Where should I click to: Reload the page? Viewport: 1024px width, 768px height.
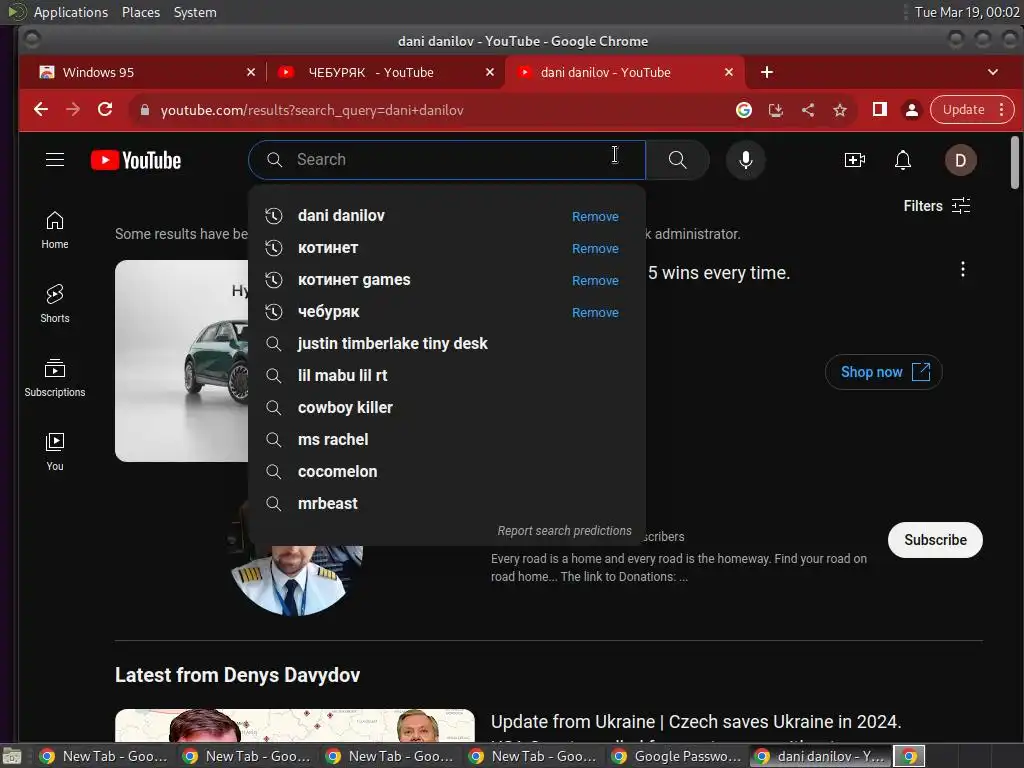click(105, 110)
